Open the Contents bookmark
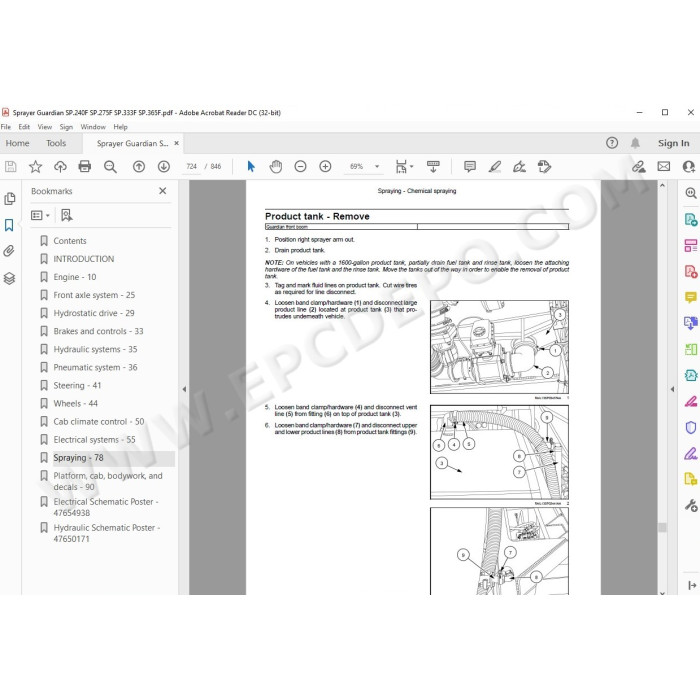This screenshot has height=700, width=700. point(70,241)
